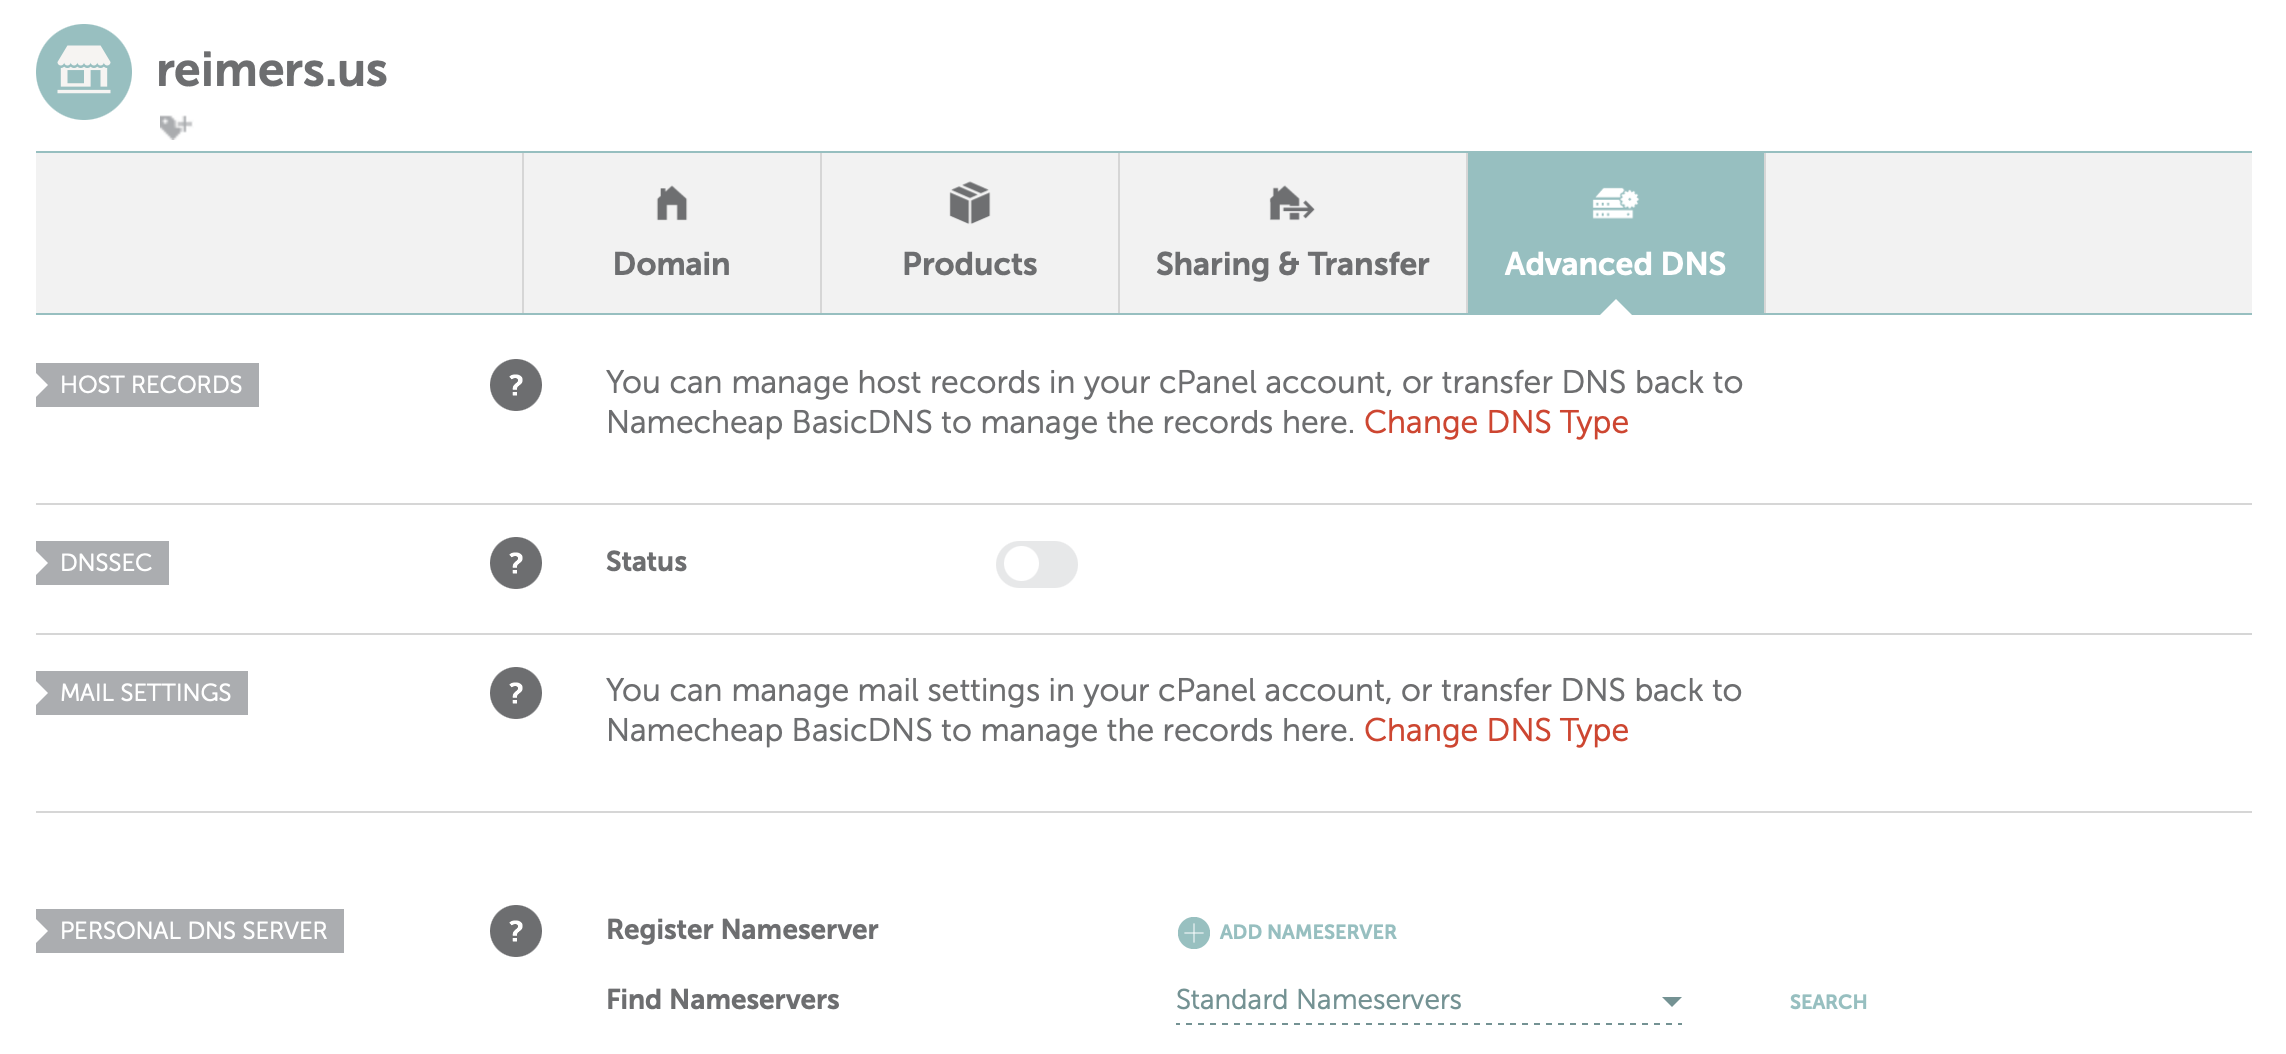Click the HOST RECORDS section label
2286x1054 pixels.
point(148,385)
